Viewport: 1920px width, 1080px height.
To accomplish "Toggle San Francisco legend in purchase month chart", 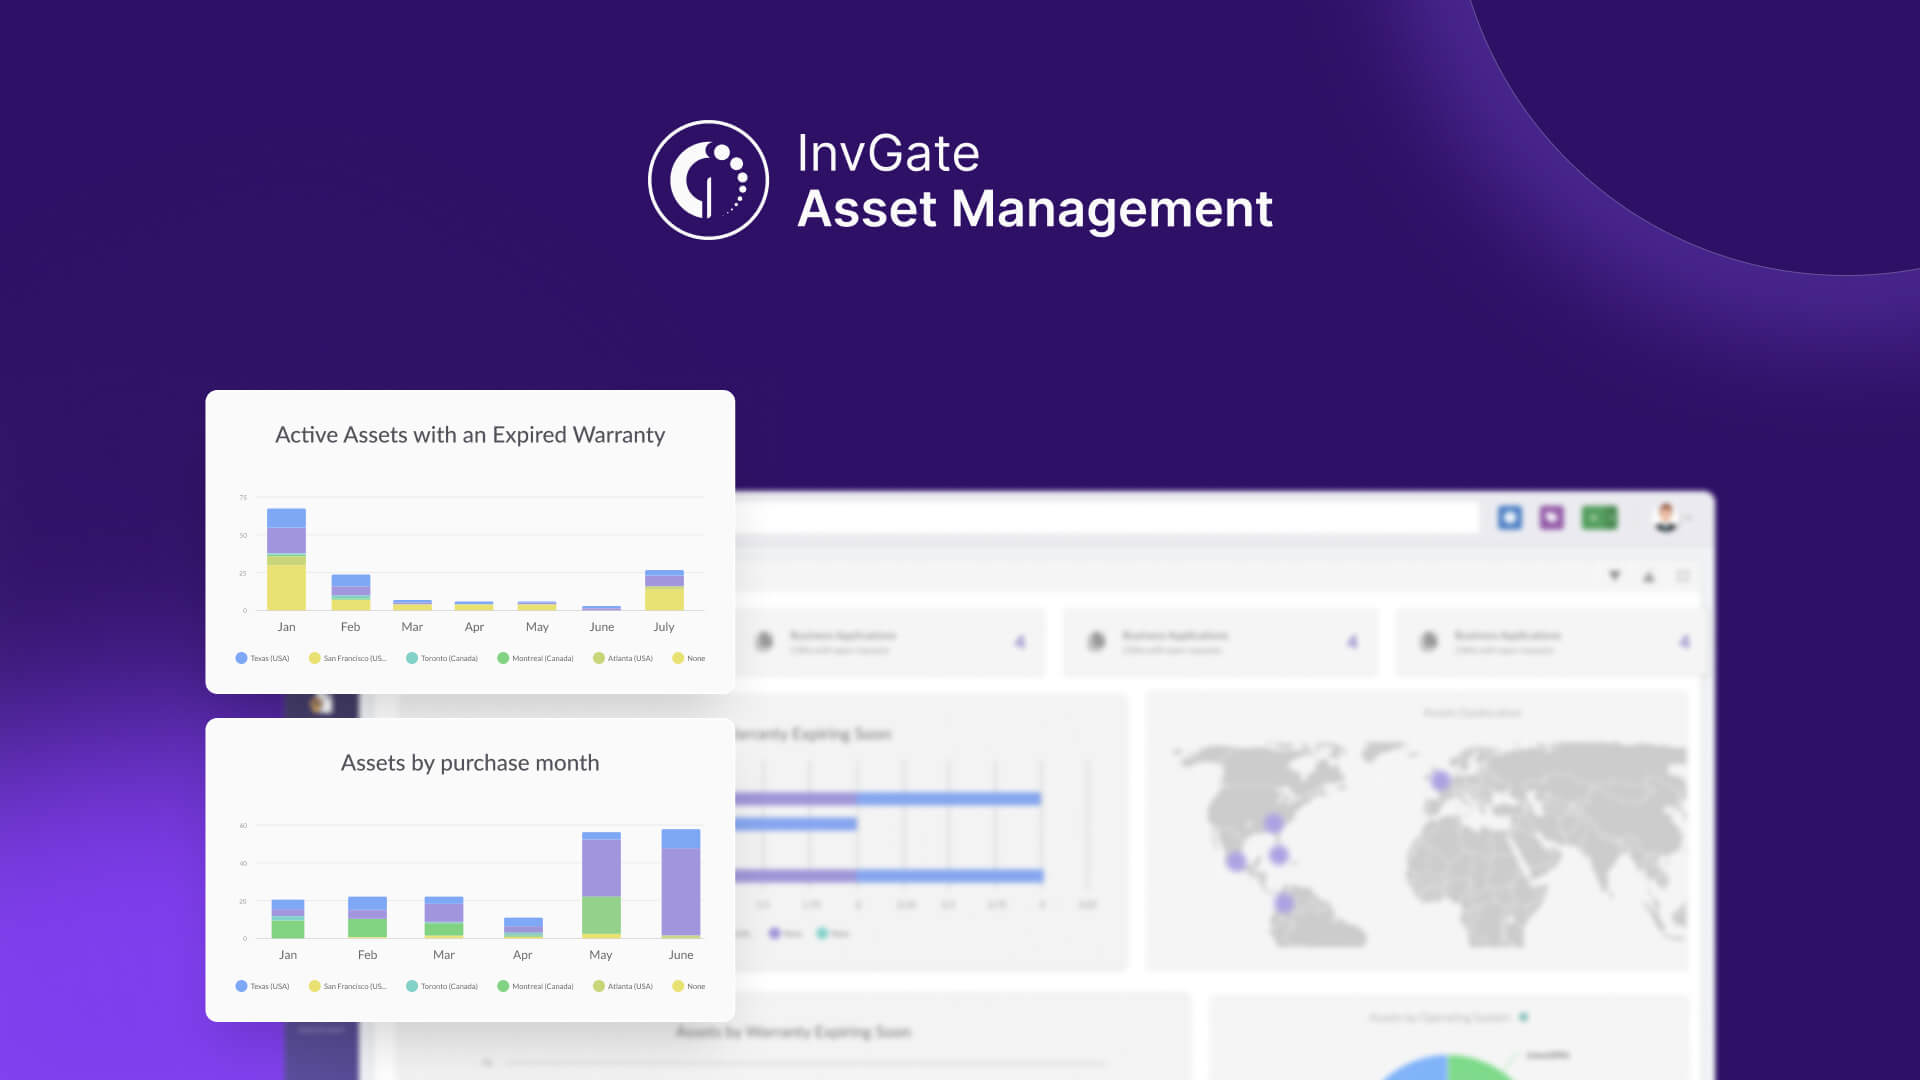I will 347,986.
